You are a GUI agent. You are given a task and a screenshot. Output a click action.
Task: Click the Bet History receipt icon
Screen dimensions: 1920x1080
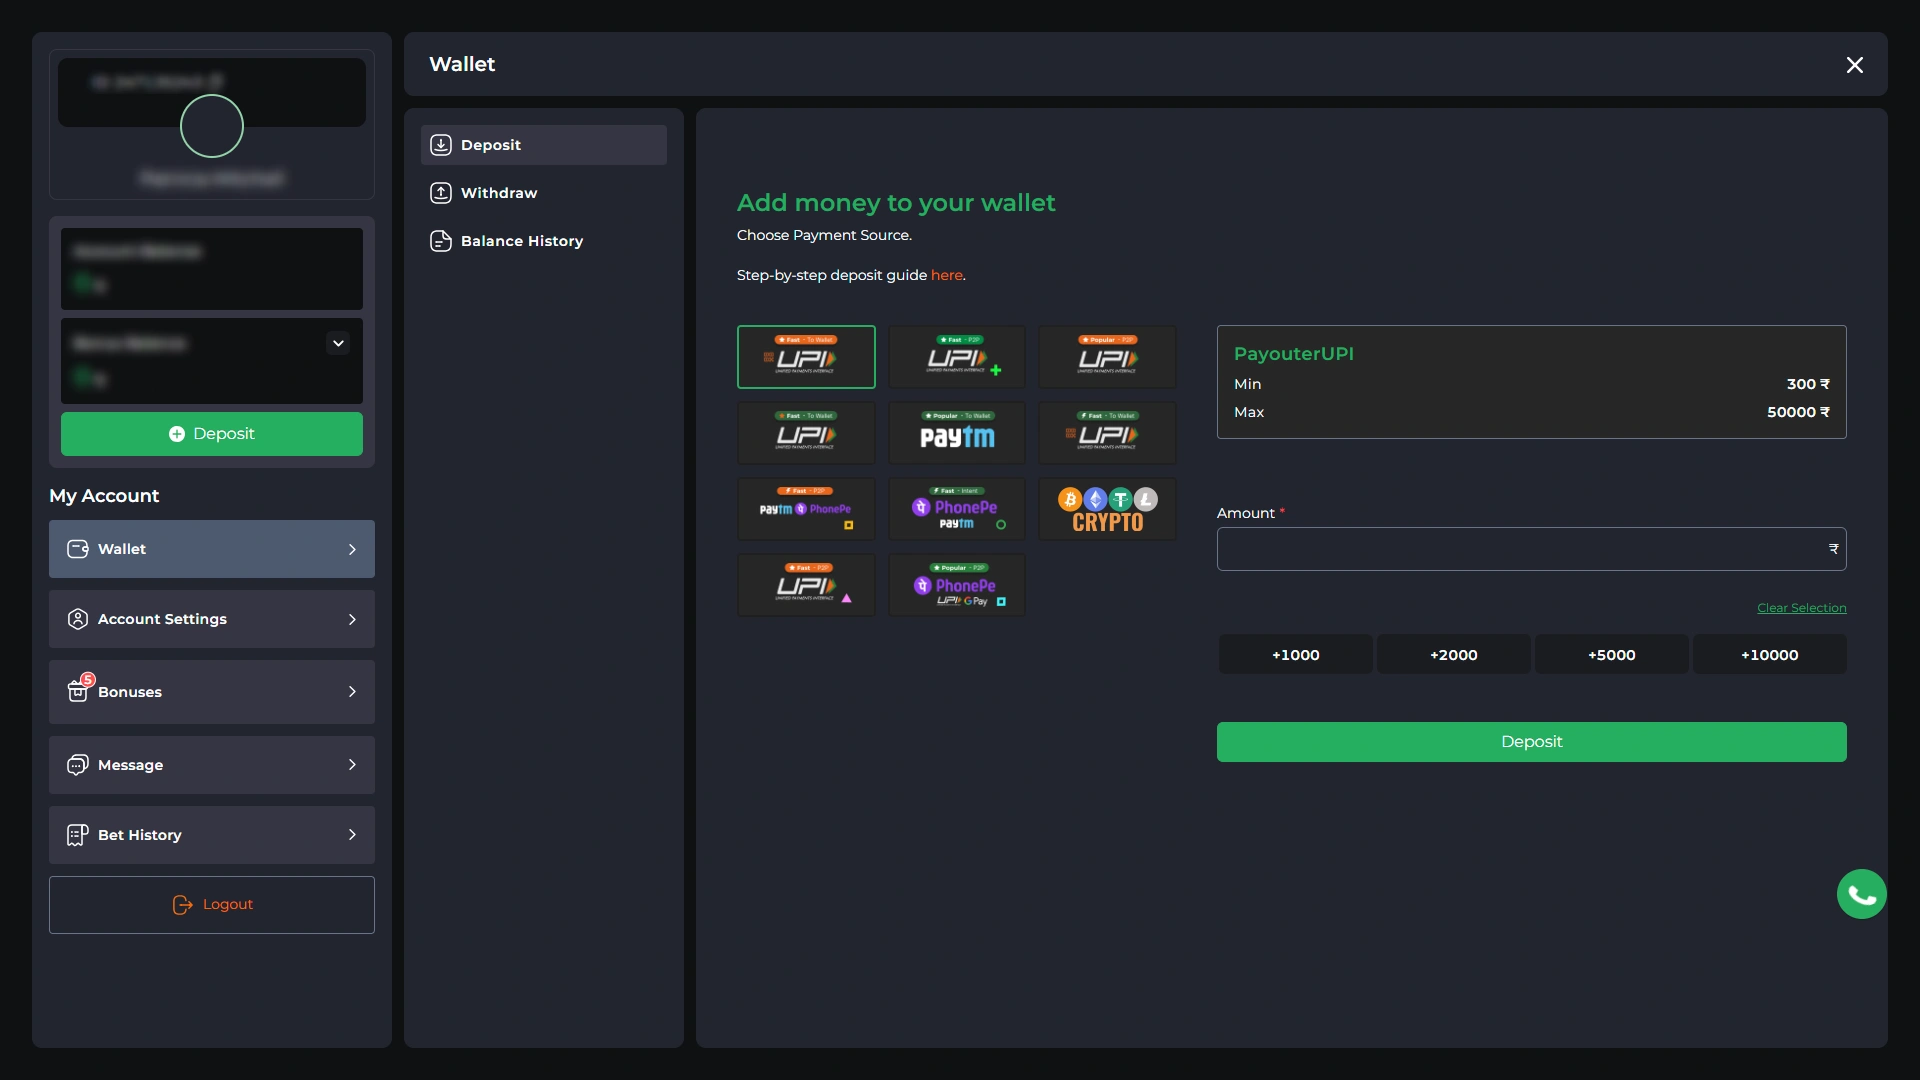point(78,835)
